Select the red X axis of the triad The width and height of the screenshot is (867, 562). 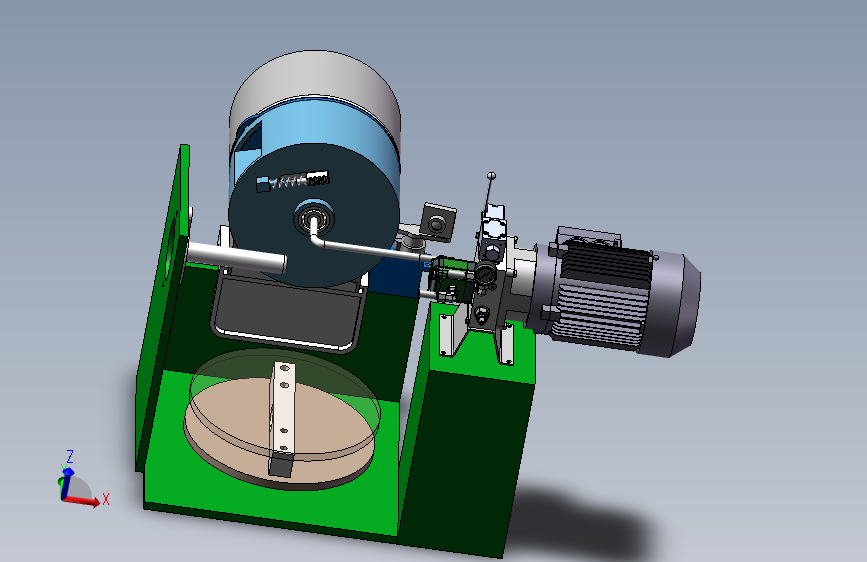(82, 501)
